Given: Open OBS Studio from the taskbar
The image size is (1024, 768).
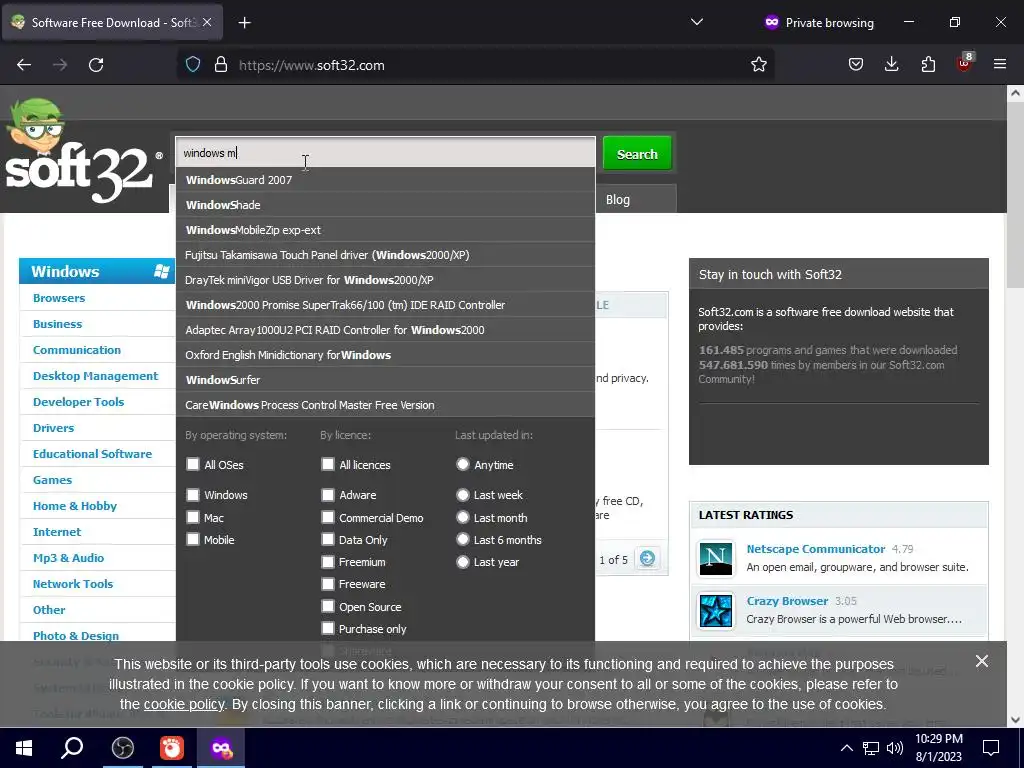Looking at the screenshot, I should coord(123,748).
